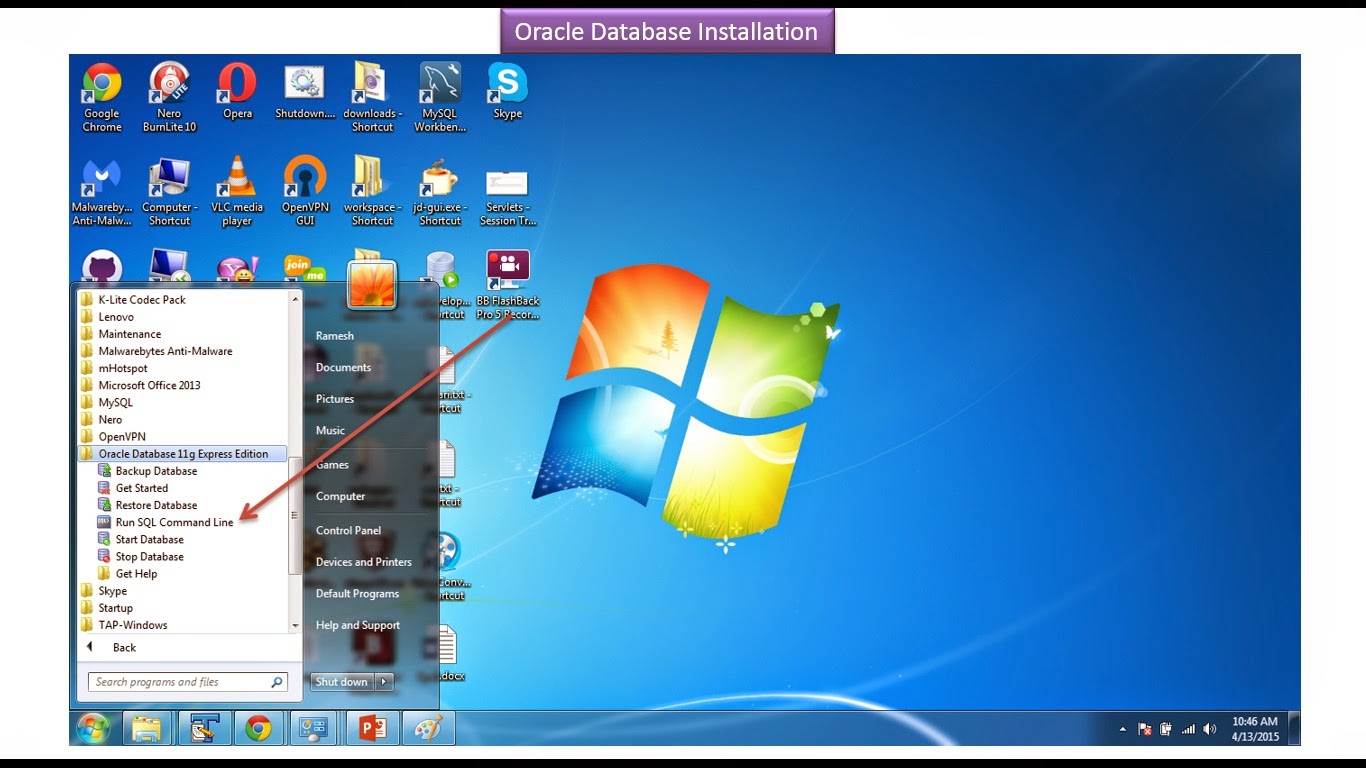
Task: Click the user account picture thumbnail
Action: point(372,286)
